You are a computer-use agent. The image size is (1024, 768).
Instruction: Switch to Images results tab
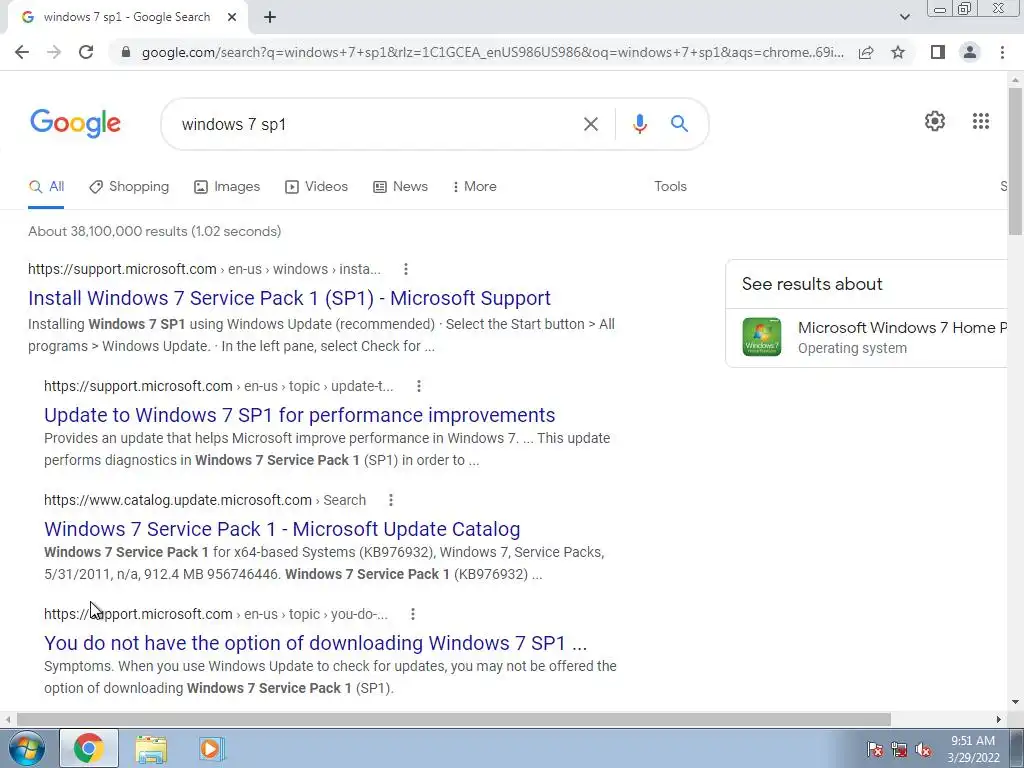pyautogui.click(x=227, y=187)
